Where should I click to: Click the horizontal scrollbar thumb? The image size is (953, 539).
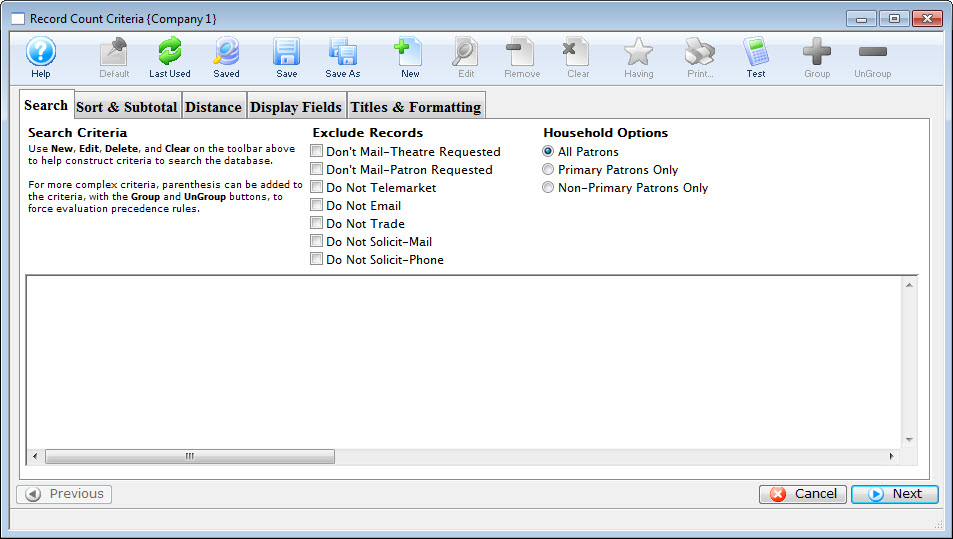click(190, 457)
